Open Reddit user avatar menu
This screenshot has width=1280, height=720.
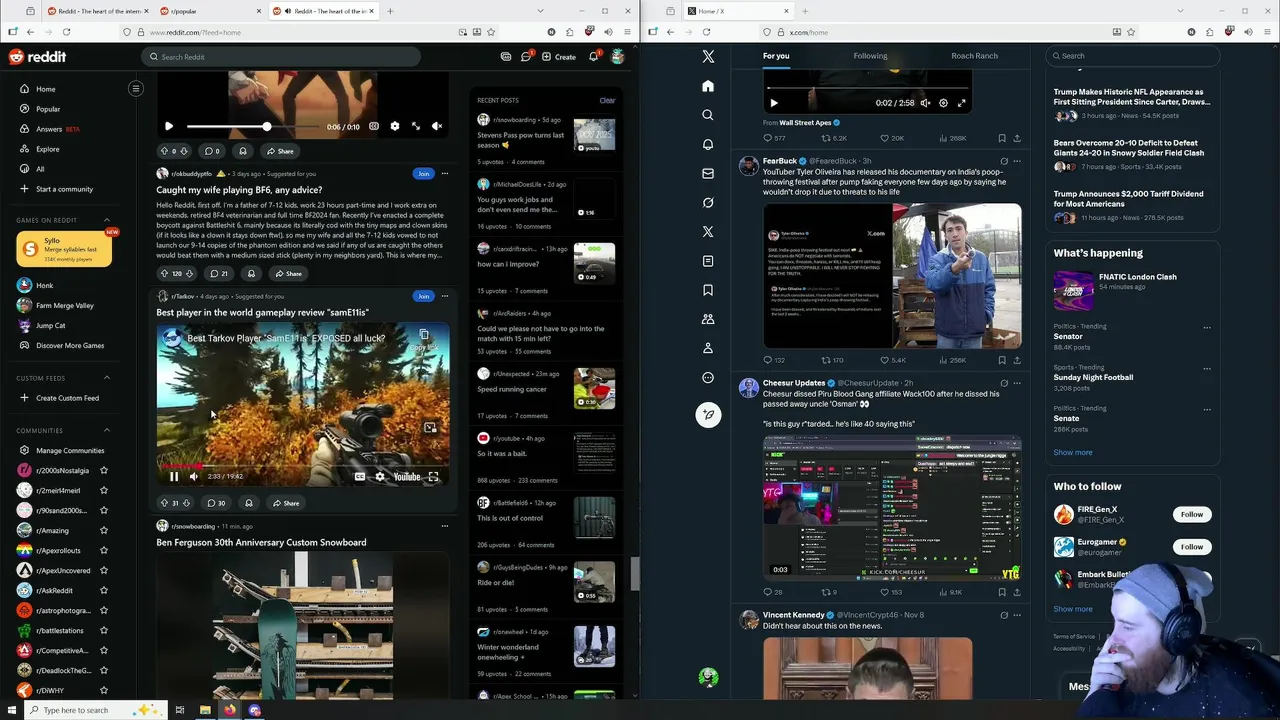[x=618, y=57]
